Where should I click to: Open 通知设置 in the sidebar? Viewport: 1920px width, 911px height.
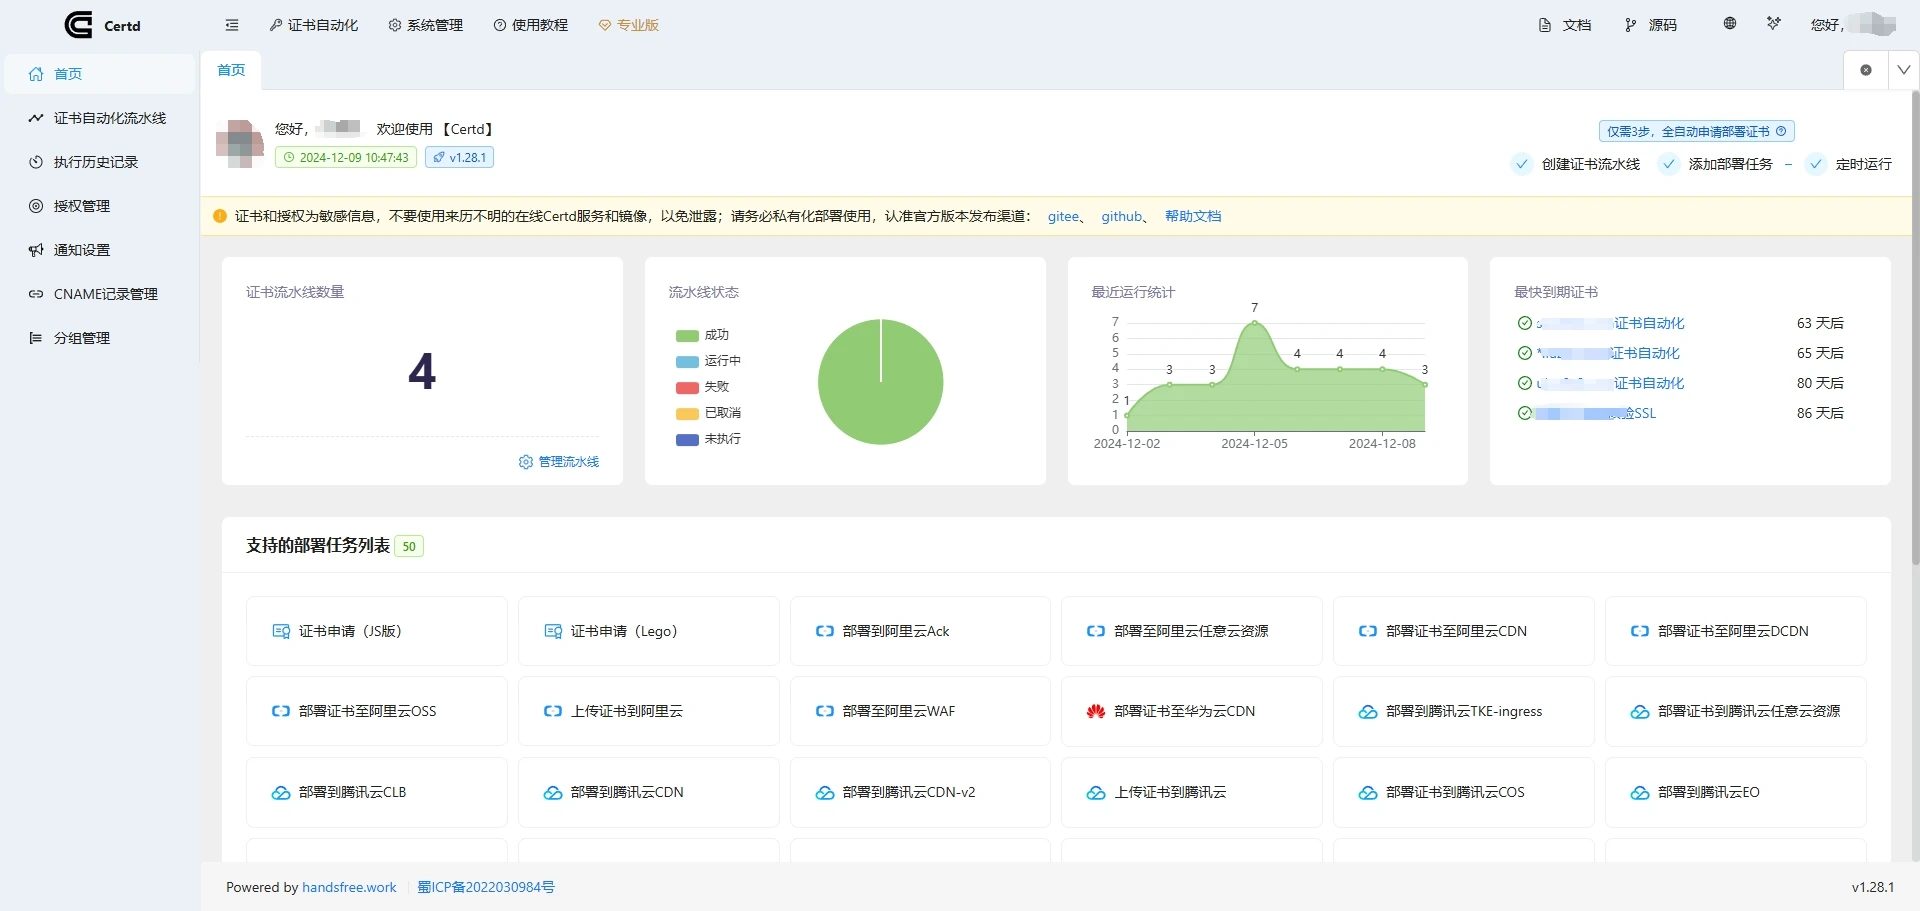point(99,250)
